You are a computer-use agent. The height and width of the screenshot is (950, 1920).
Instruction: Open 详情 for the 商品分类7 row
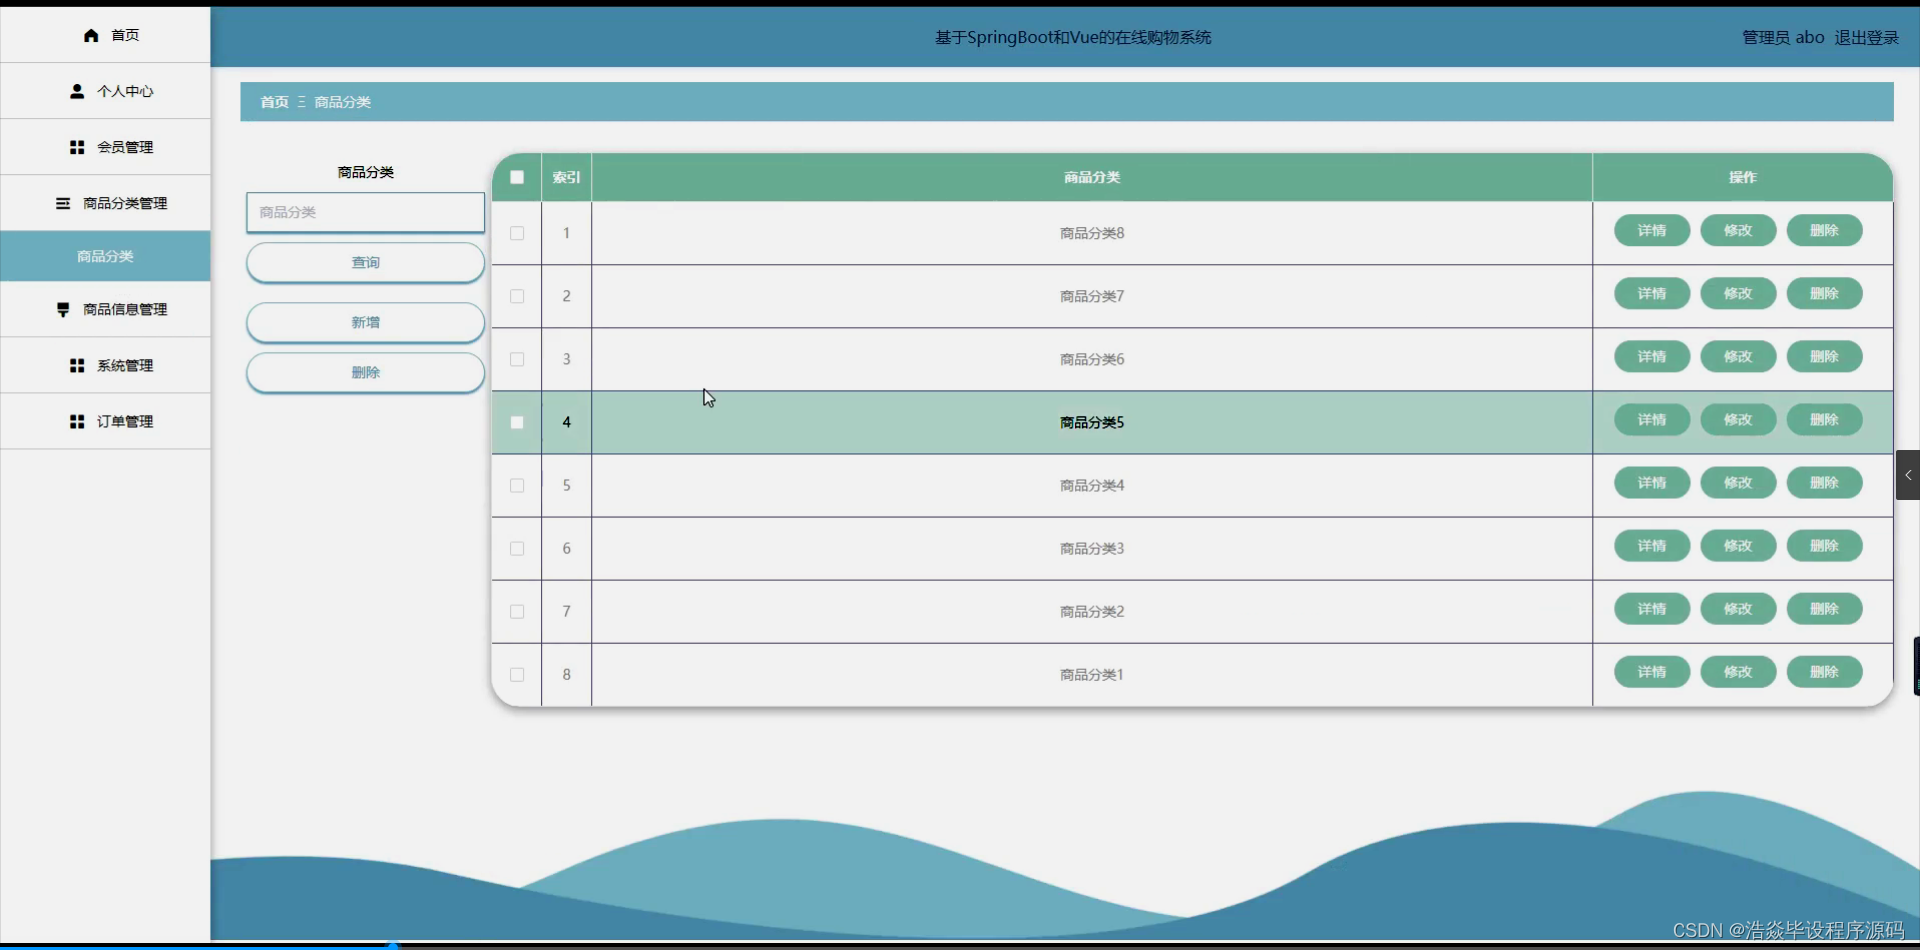point(1651,293)
